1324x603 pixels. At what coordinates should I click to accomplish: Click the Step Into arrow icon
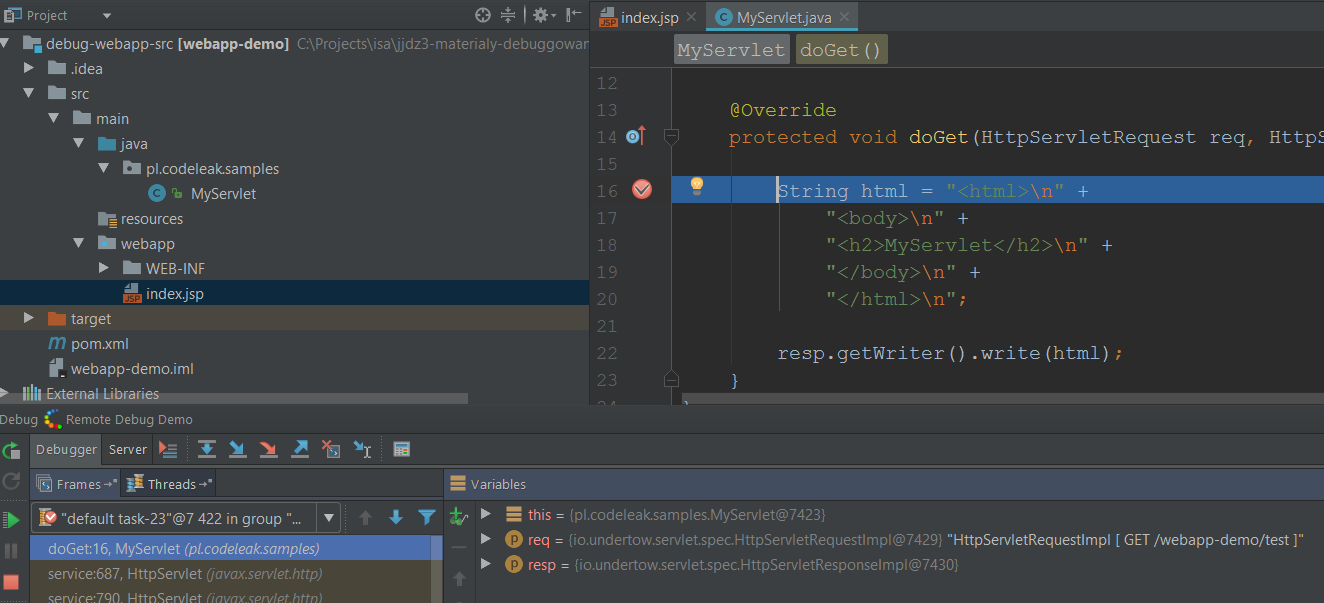(x=237, y=449)
